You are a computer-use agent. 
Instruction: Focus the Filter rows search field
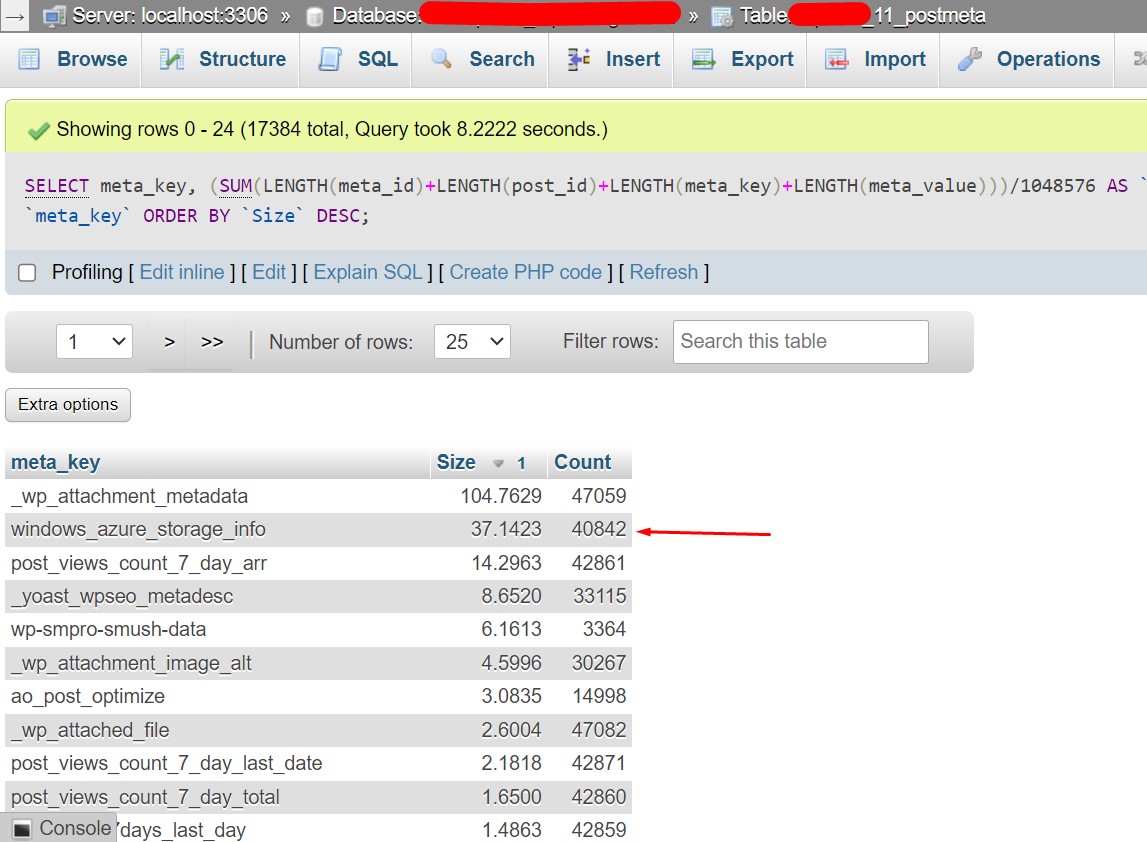(x=800, y=342)
